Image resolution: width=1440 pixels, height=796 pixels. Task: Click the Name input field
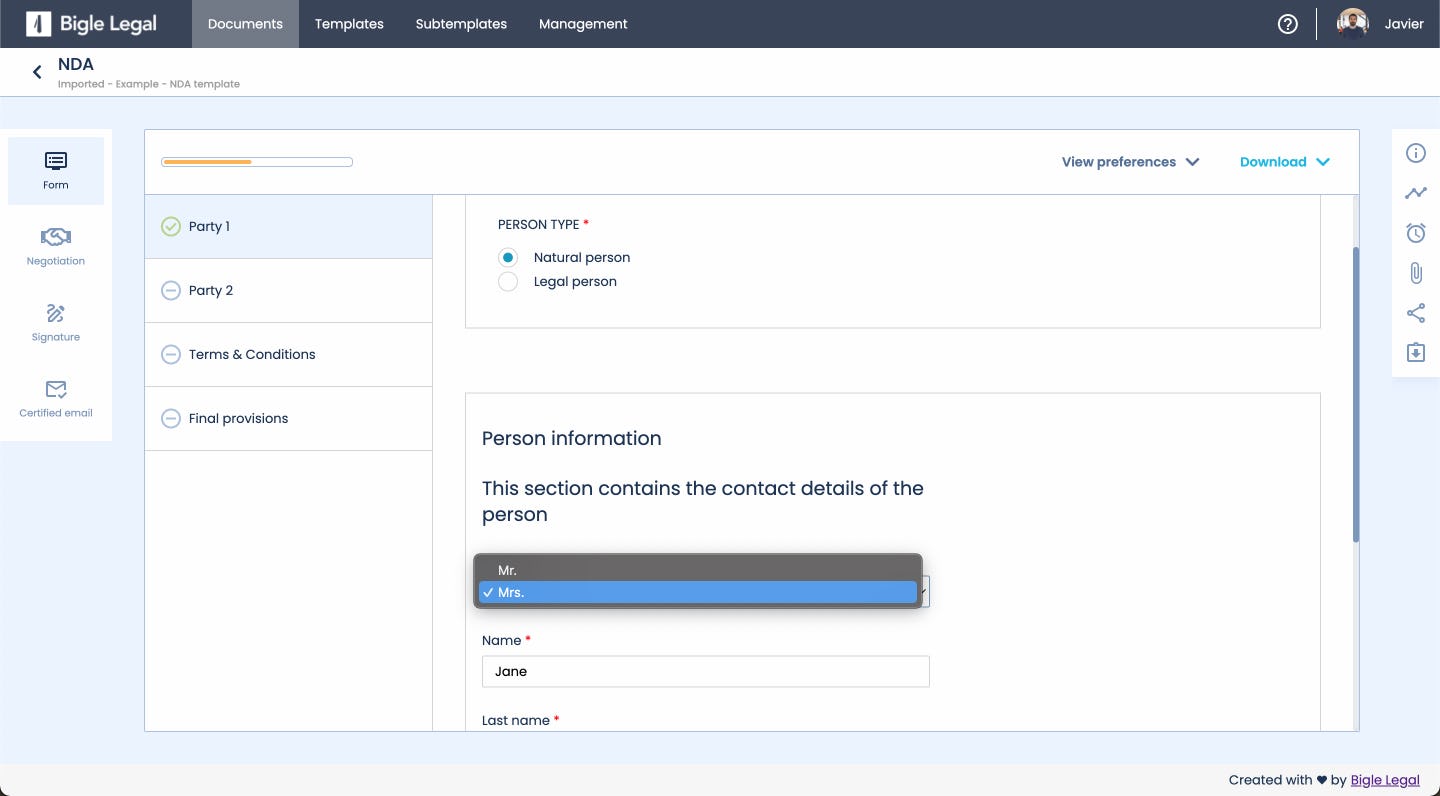coord(705,671)
